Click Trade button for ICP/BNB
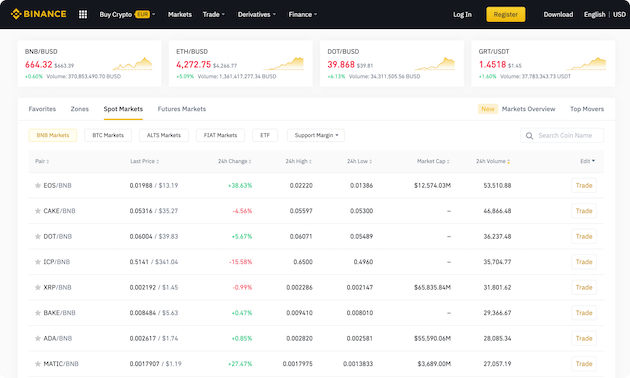The height and width of the screenshot is (378, 630). click(x=584, y=262)
